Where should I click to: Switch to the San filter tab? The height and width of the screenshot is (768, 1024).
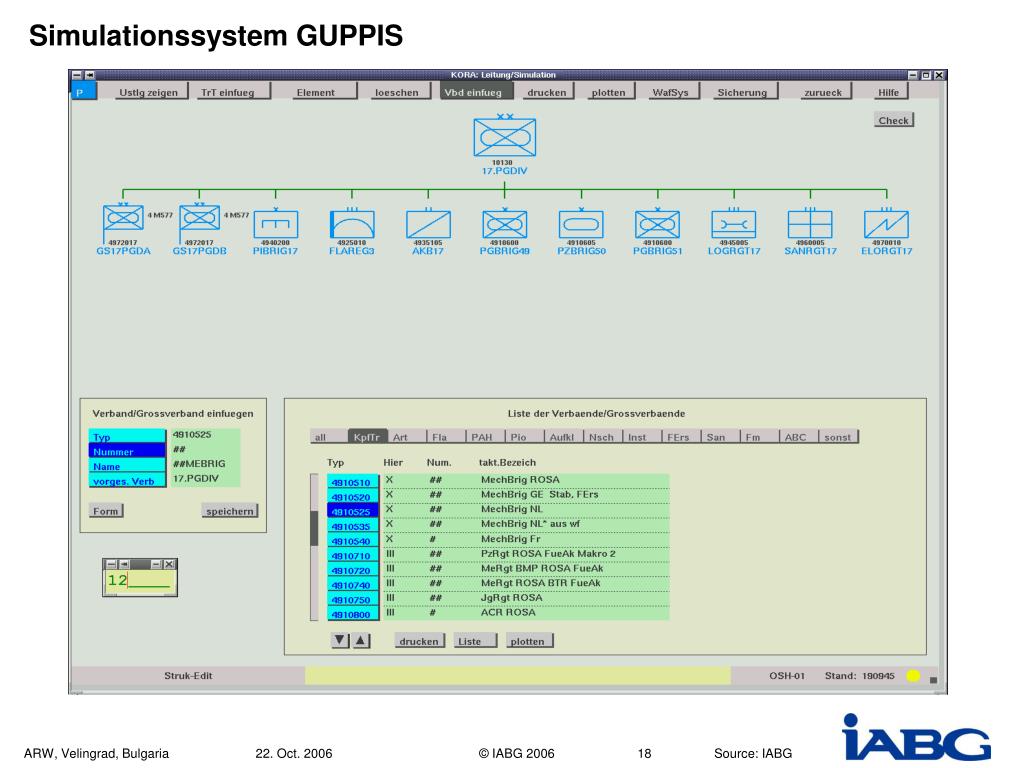pos(720,437)
